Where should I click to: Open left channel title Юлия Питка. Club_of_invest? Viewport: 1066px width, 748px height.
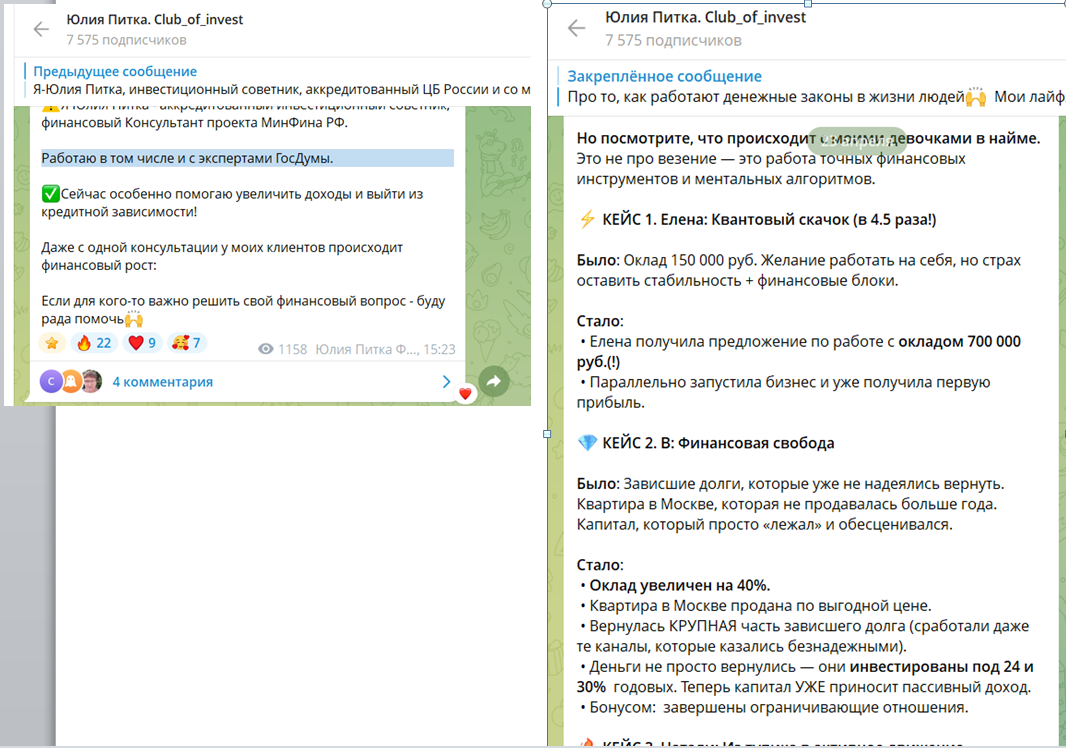pos(154,20)
